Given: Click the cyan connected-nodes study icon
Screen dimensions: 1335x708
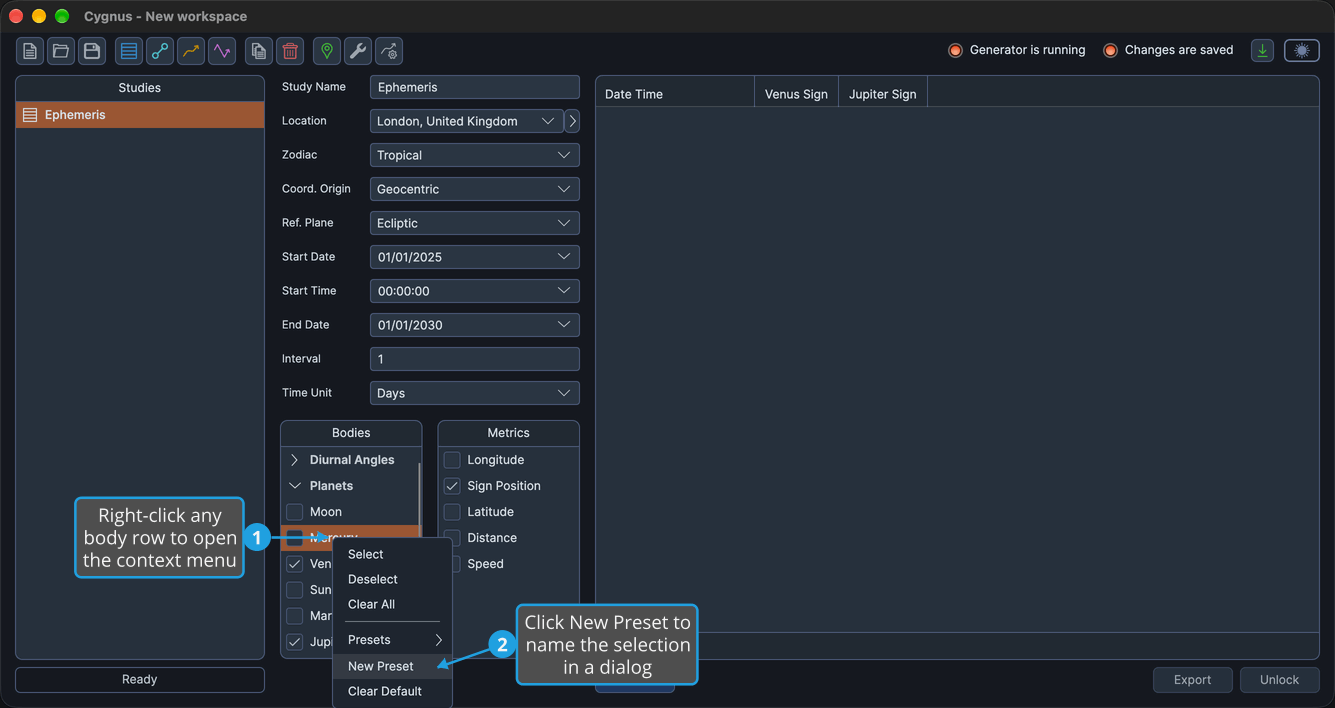Looking at the screenshot, I should click(x=160, y=51).
